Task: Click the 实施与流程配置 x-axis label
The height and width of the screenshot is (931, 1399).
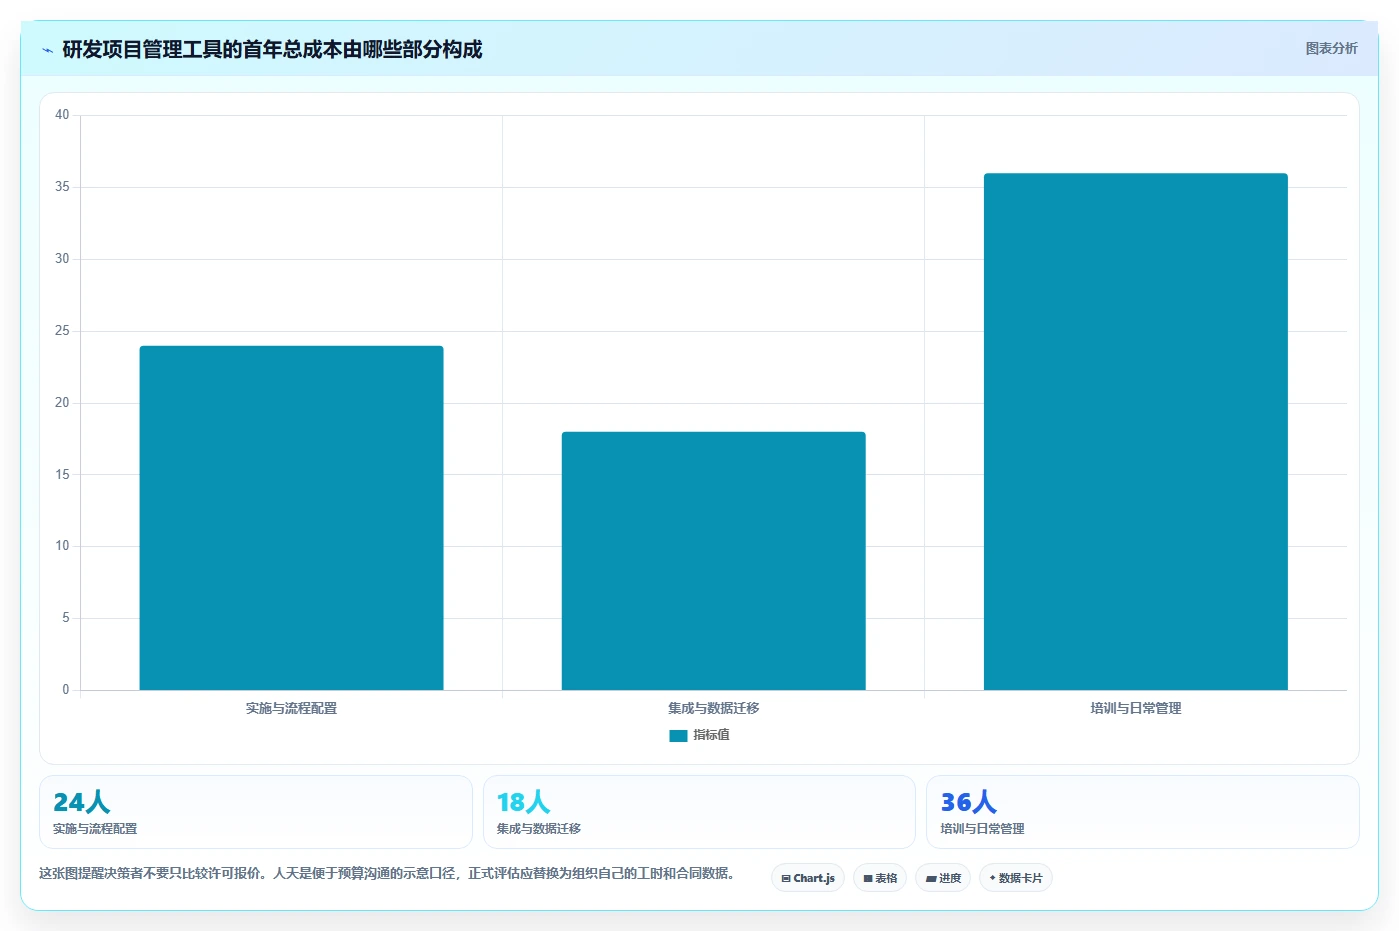Action: coord(291,708)
